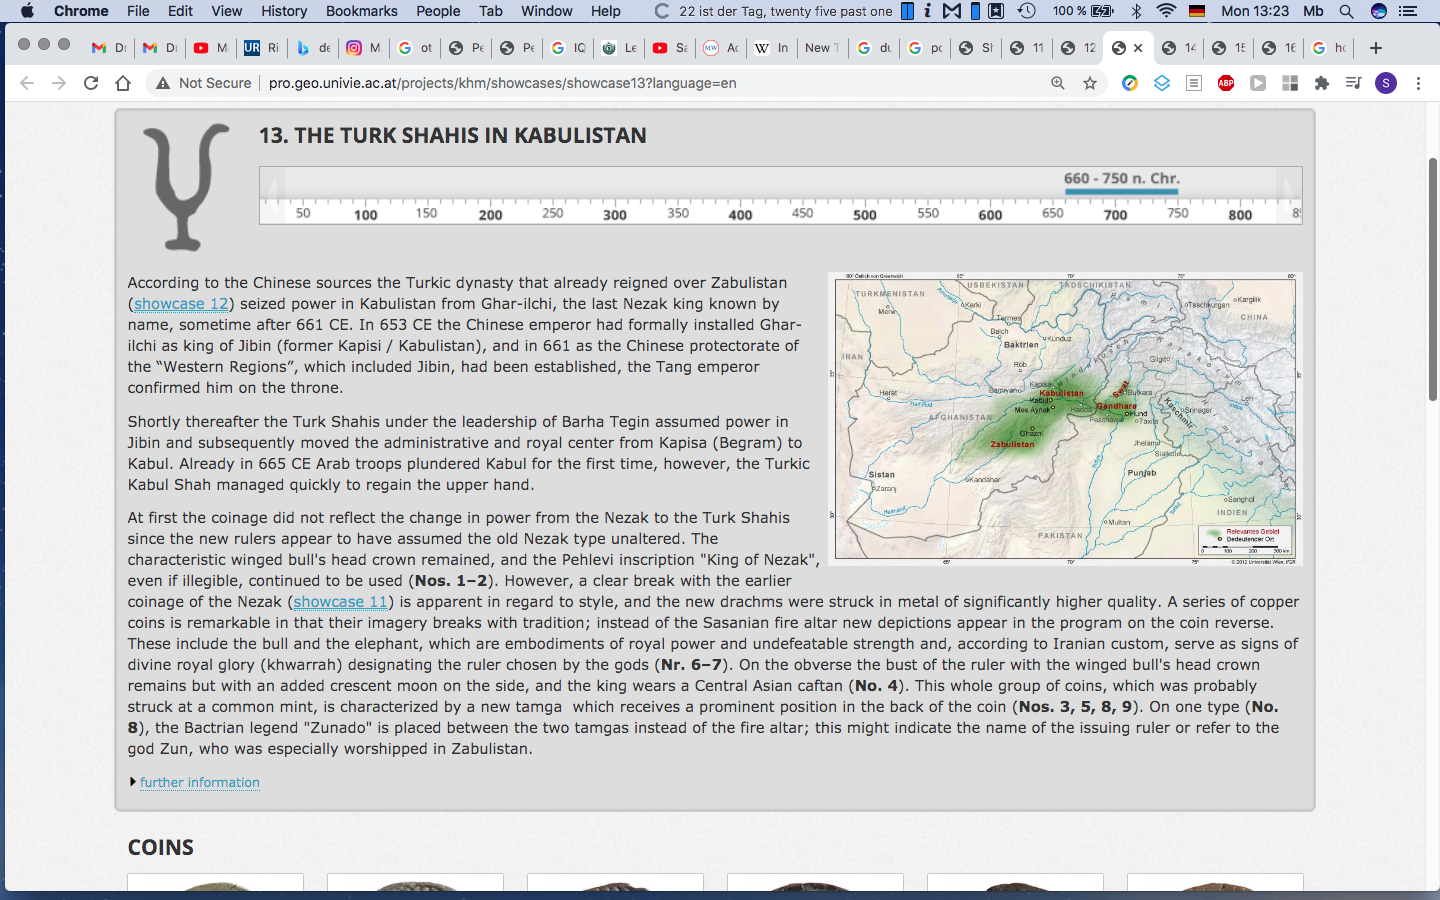
Task: Open the purple S profile avatar
Action: 1386,83
